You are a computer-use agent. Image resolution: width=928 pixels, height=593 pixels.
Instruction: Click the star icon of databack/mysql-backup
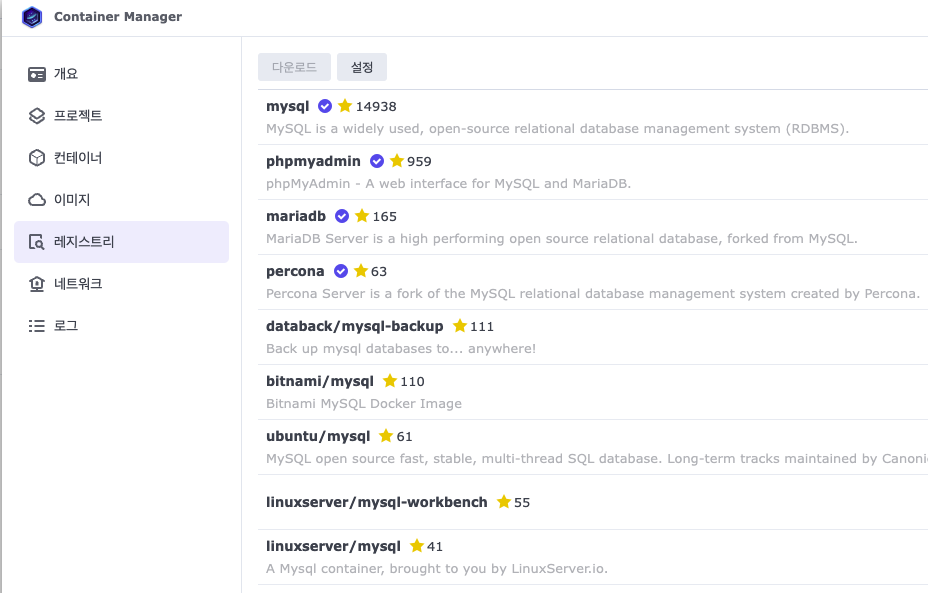coord(460,325)
